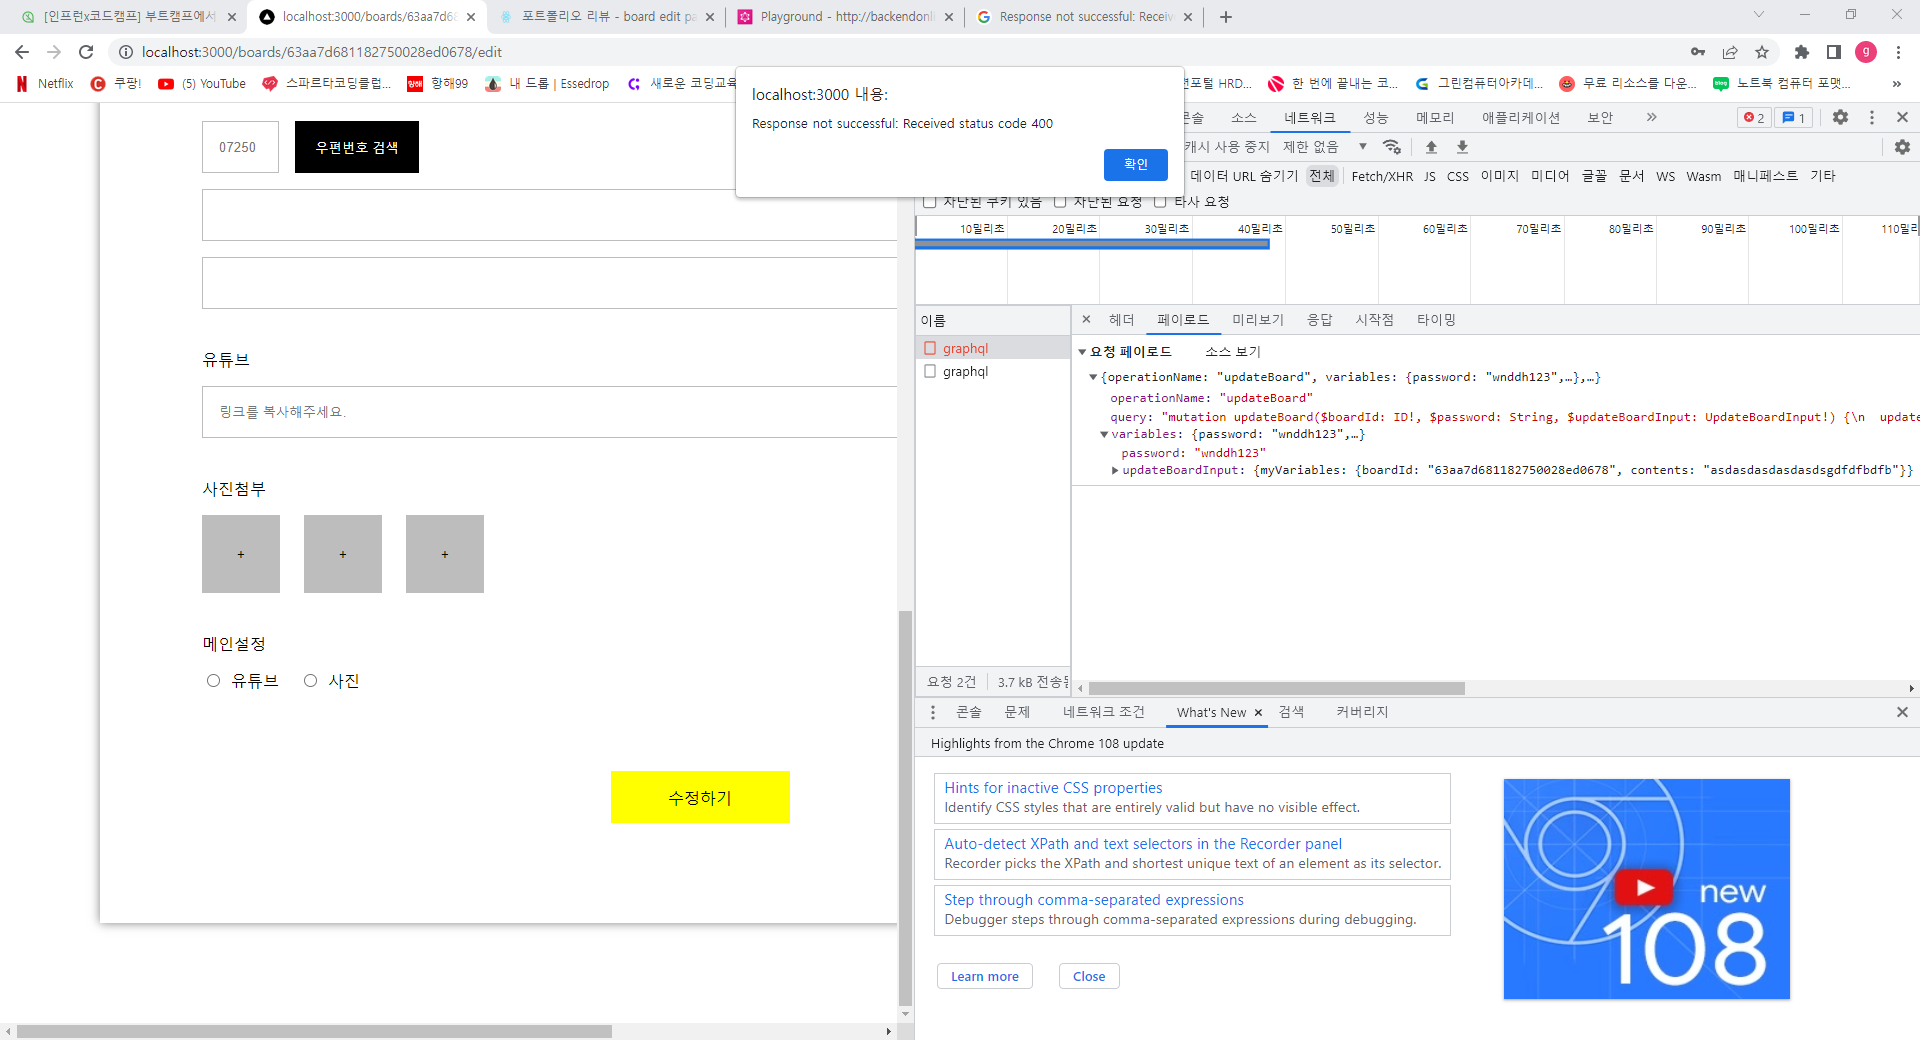Click the page vertical scrollbar thumb
Viewport: 1920px width, 1040px height.
[906, 808]
